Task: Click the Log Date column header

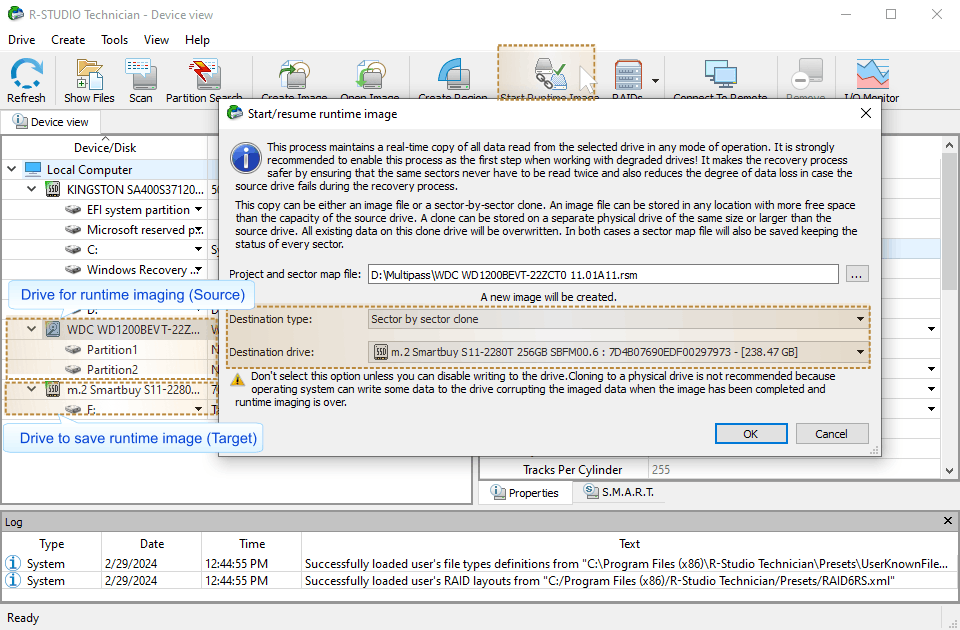Action: pyautogui.click(x=152, y=544)
